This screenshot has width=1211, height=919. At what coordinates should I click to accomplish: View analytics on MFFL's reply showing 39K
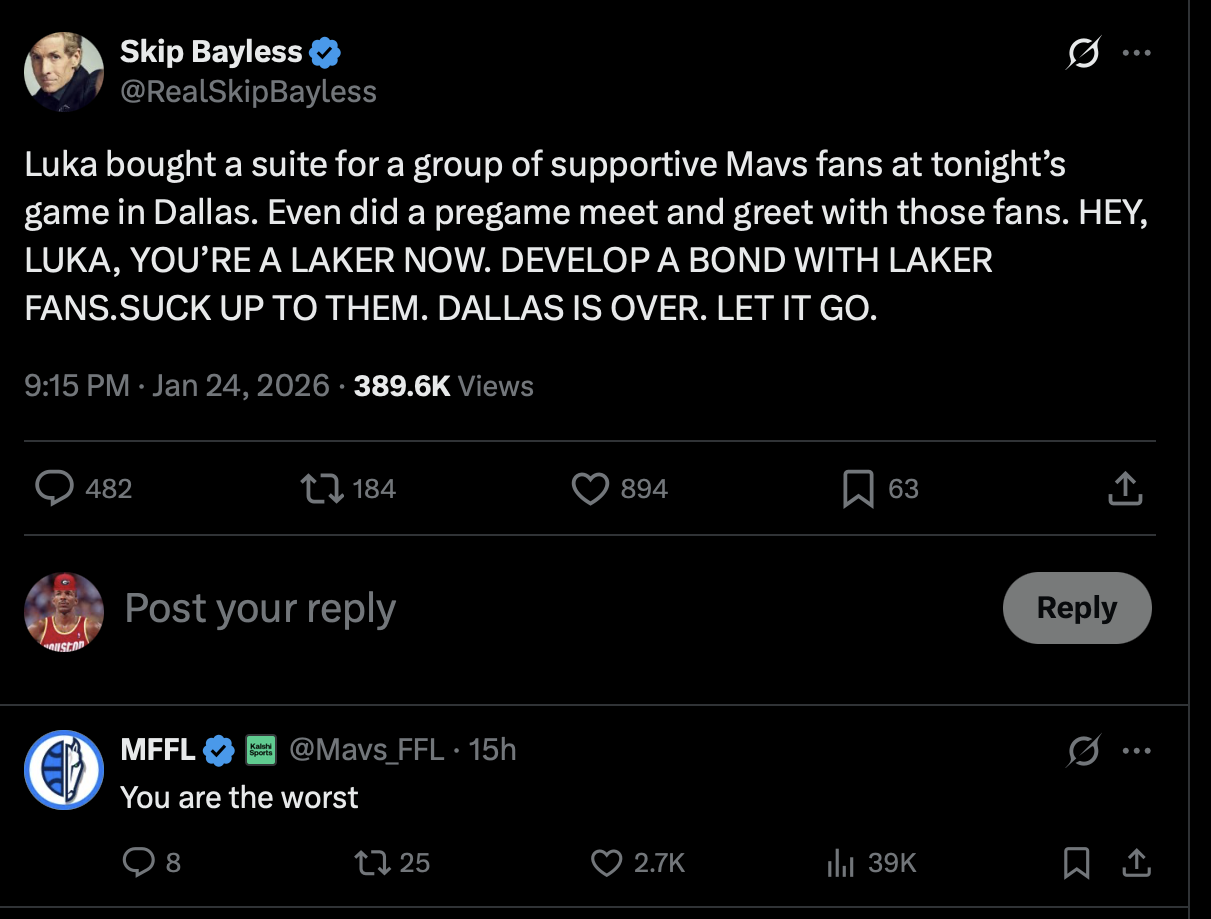point(843,862)
